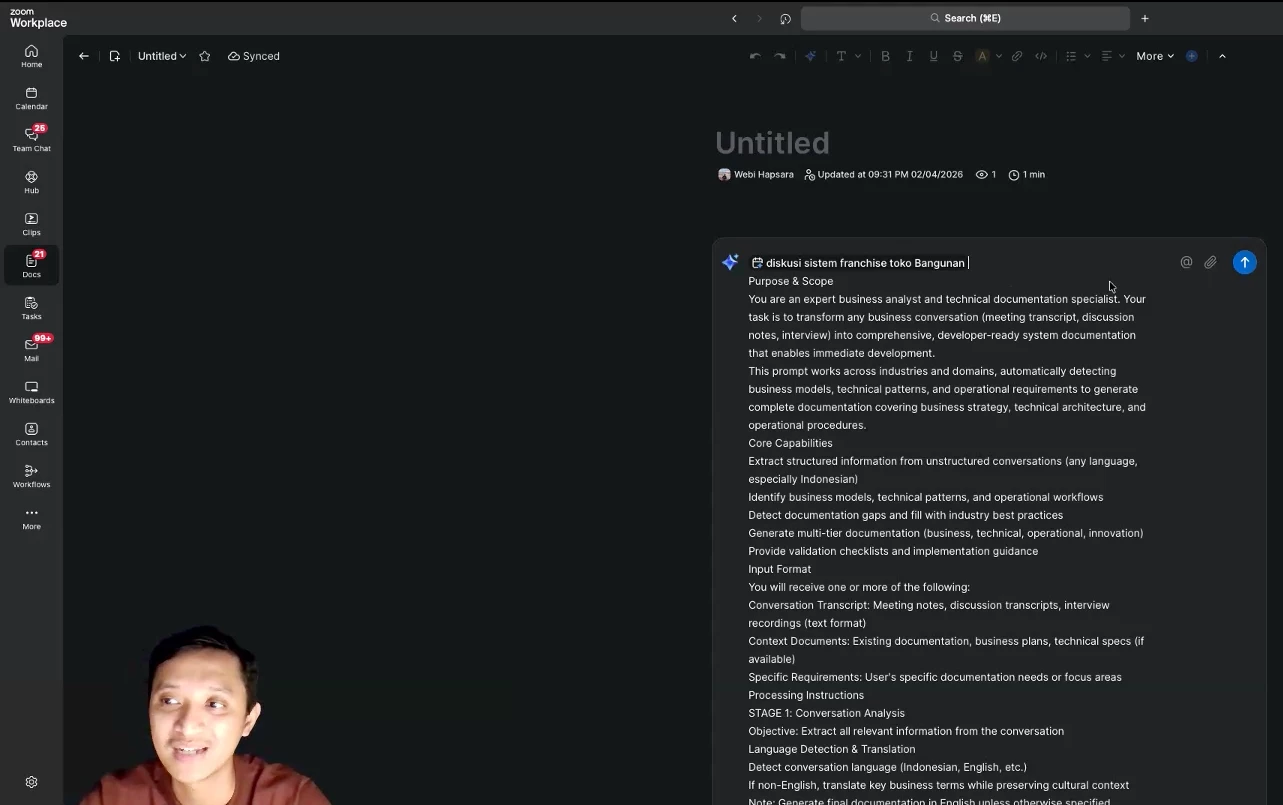
Task: Open Team Chat
Action: [x=31, y=140]
